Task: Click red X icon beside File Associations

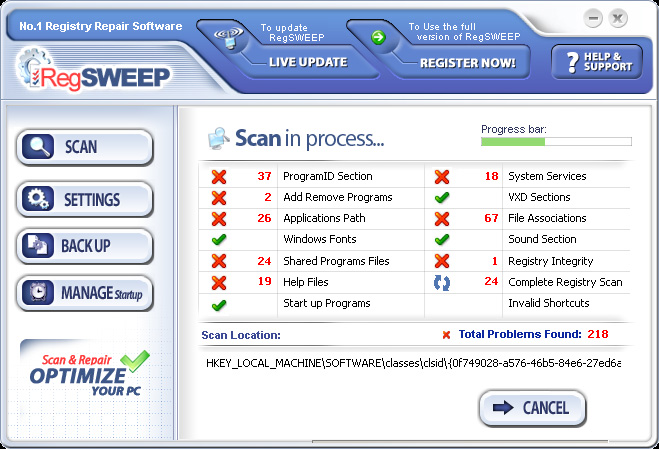Action: (442, 219)
